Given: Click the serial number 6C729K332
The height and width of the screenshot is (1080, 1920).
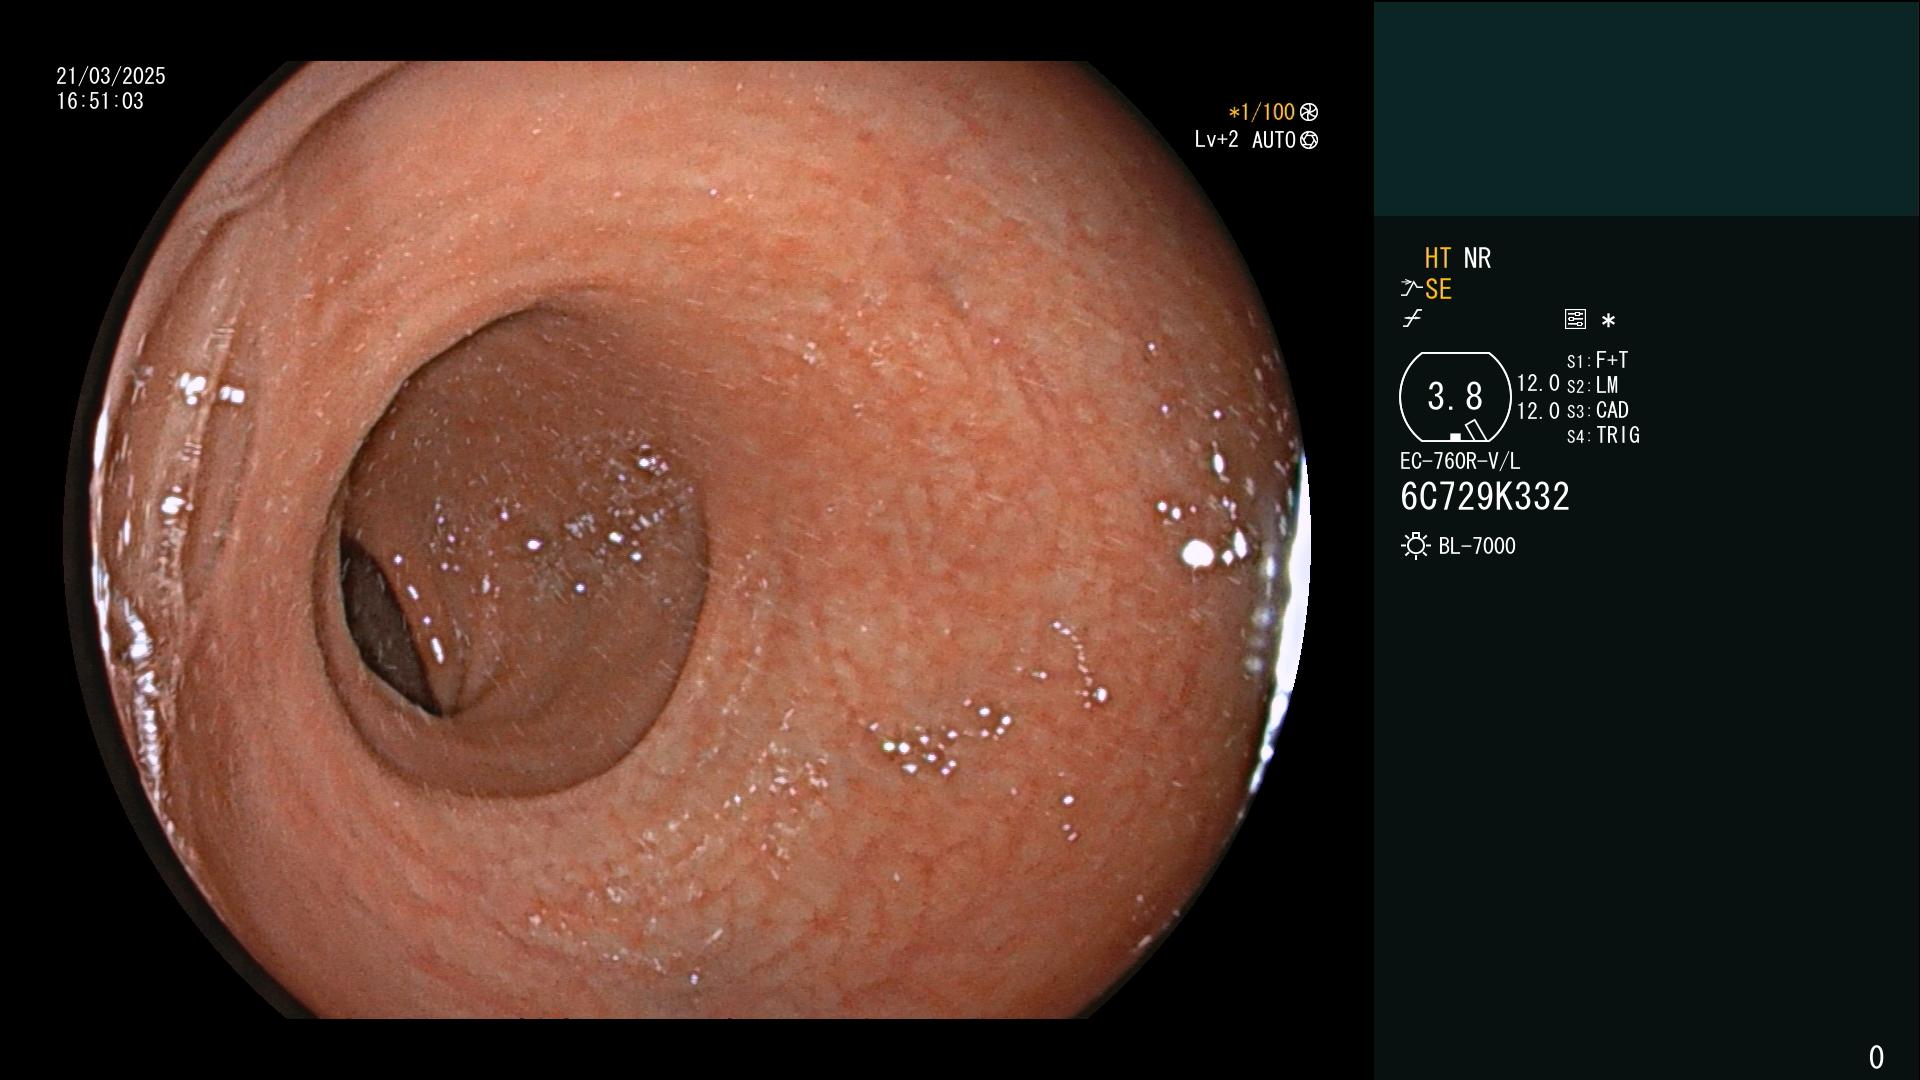Looking at the screenshot, I should coord(1485,497).
